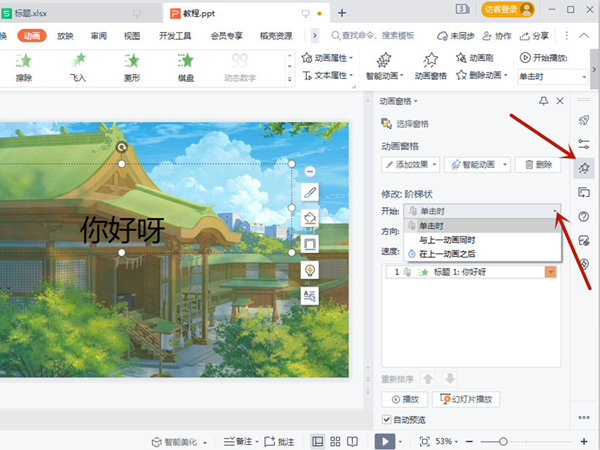Viewport: 600px width, 450px height.
Task: Pin the 动画窗格 panel with pushpin icon
Action: coord(543,101)
